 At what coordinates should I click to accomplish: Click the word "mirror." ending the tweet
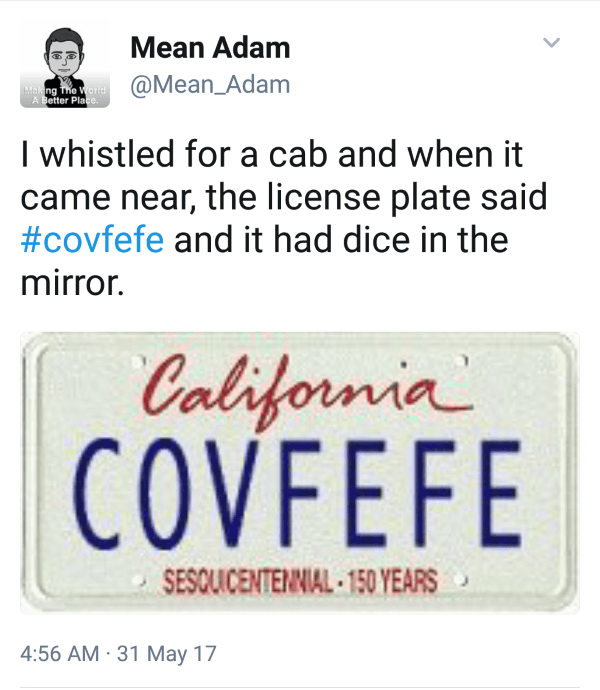click(x=72, y=285)
